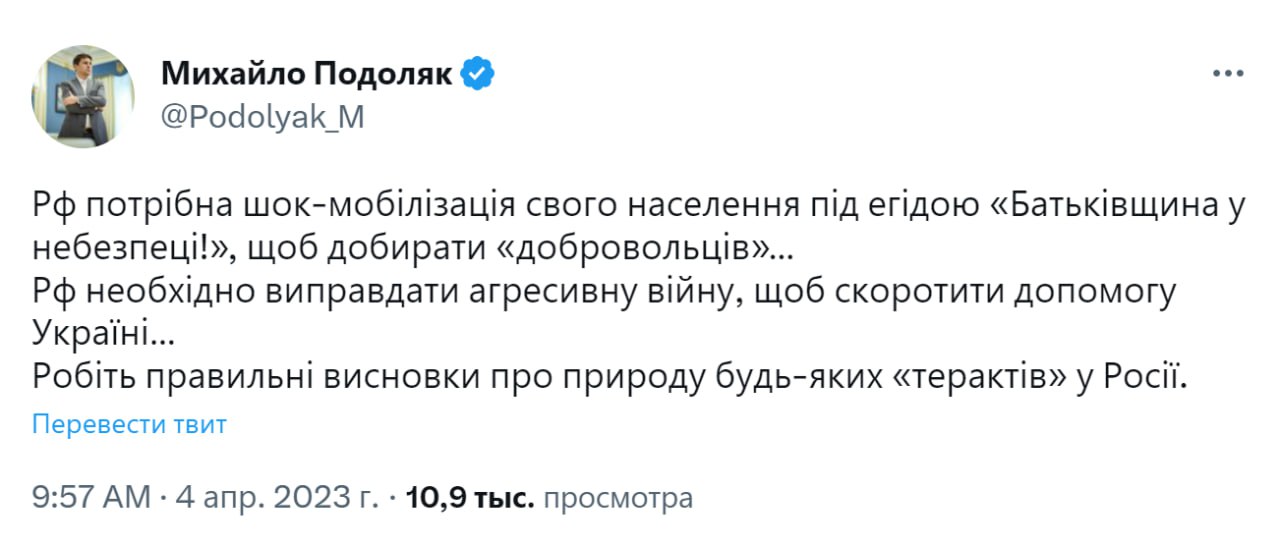1280x545 pixels.
Task: Click the blue verified checkmark badge
Action: click(x=477, y=73)
